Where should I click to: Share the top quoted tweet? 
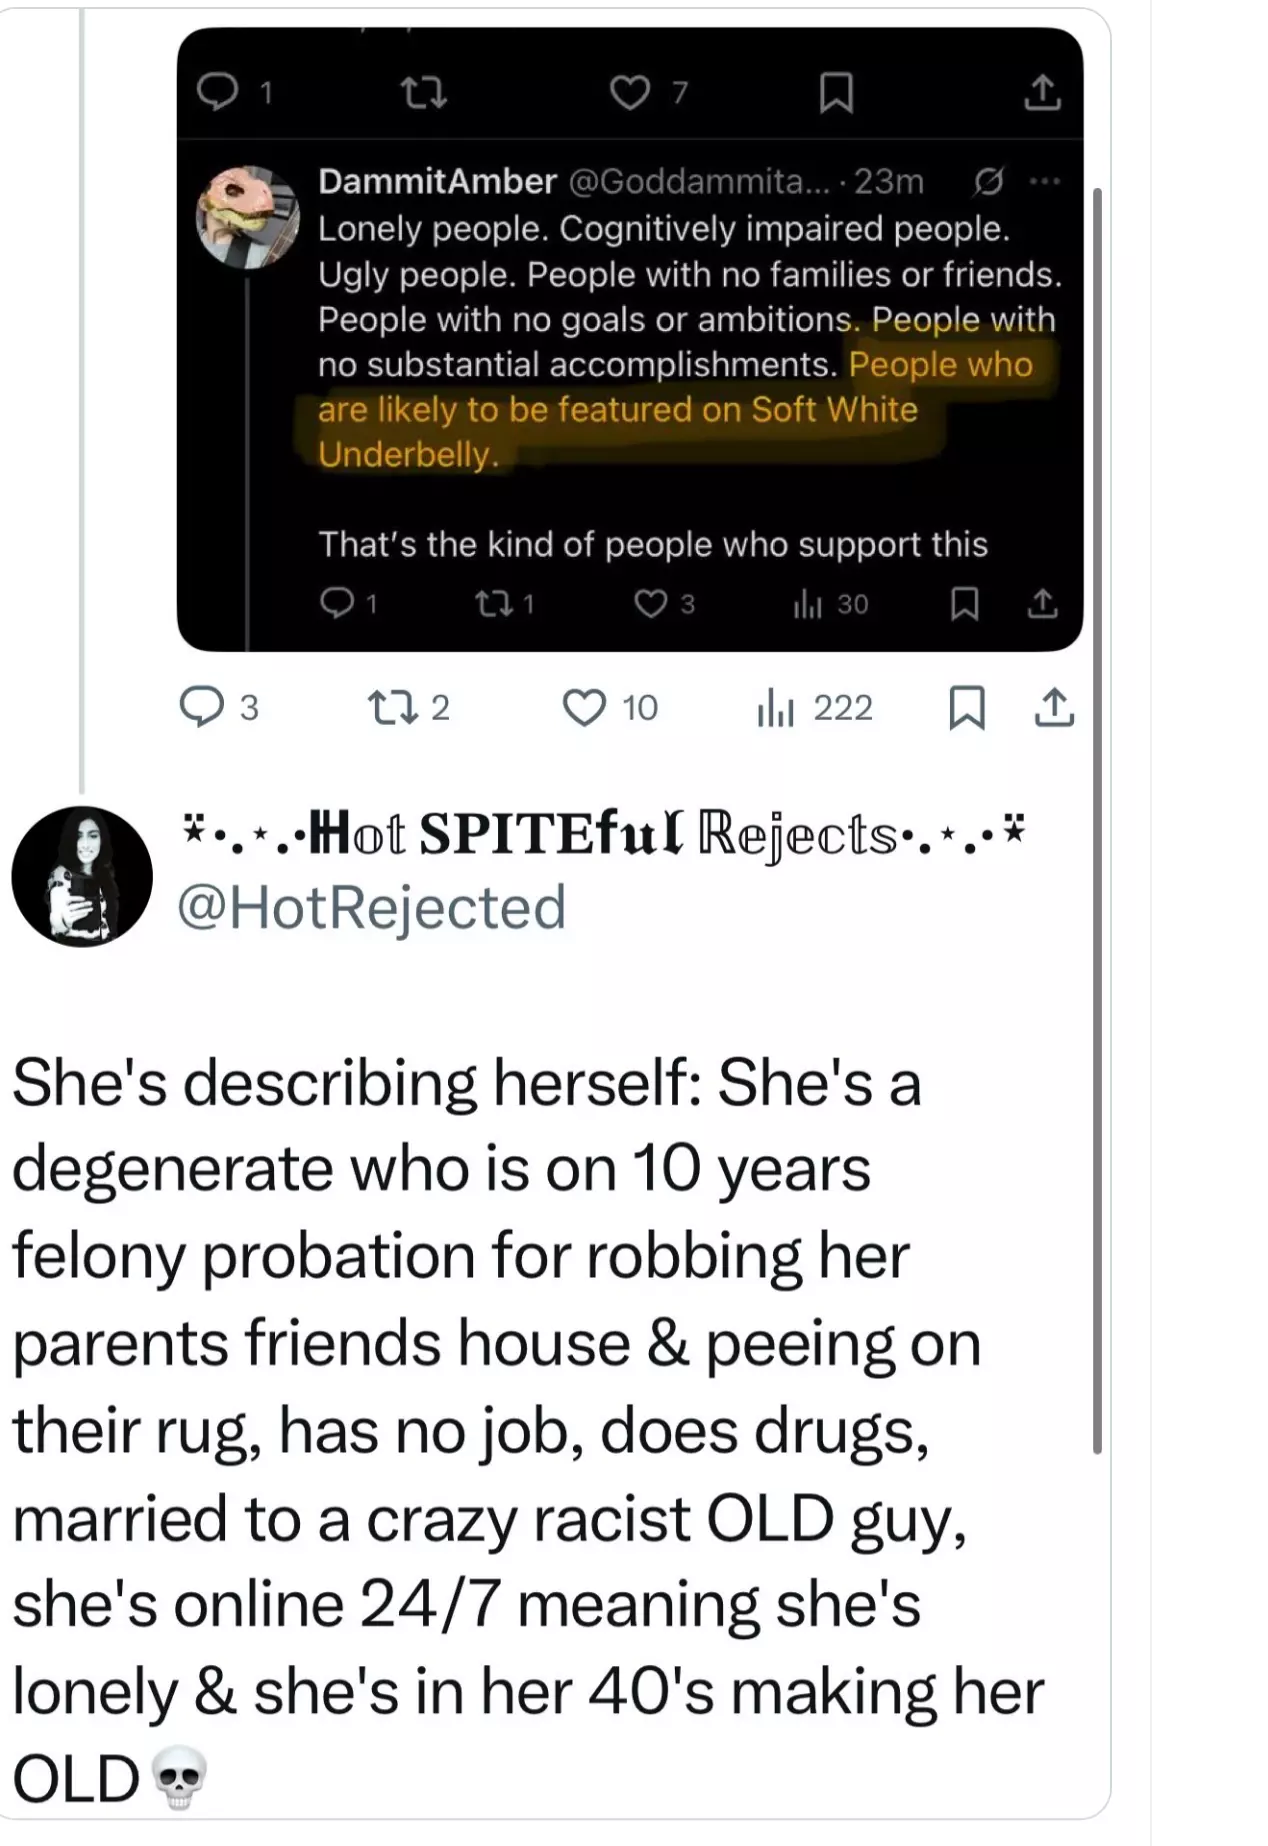click(x=1042, y=93)
